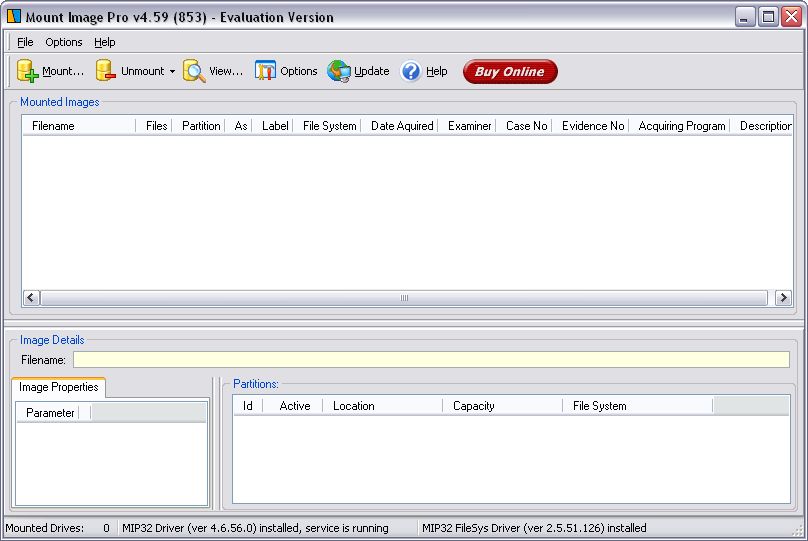Click the Update globe icon
The height and width of the screenshot is (541, 808).
coord(339,71)
